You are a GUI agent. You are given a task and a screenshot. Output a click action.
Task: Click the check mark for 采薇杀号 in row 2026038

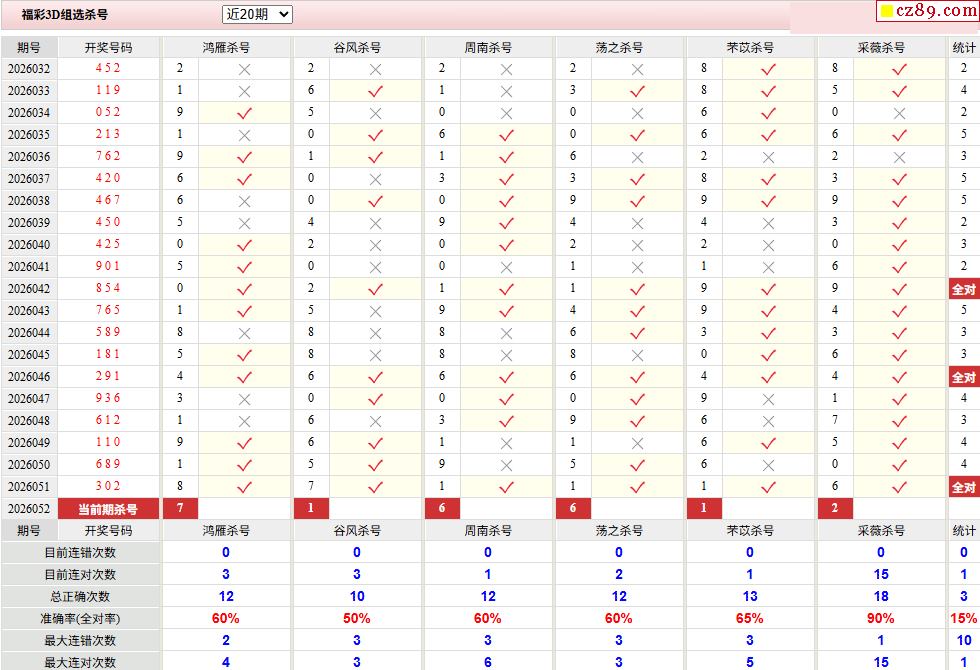pyautogui.click(x=899, y=201)
